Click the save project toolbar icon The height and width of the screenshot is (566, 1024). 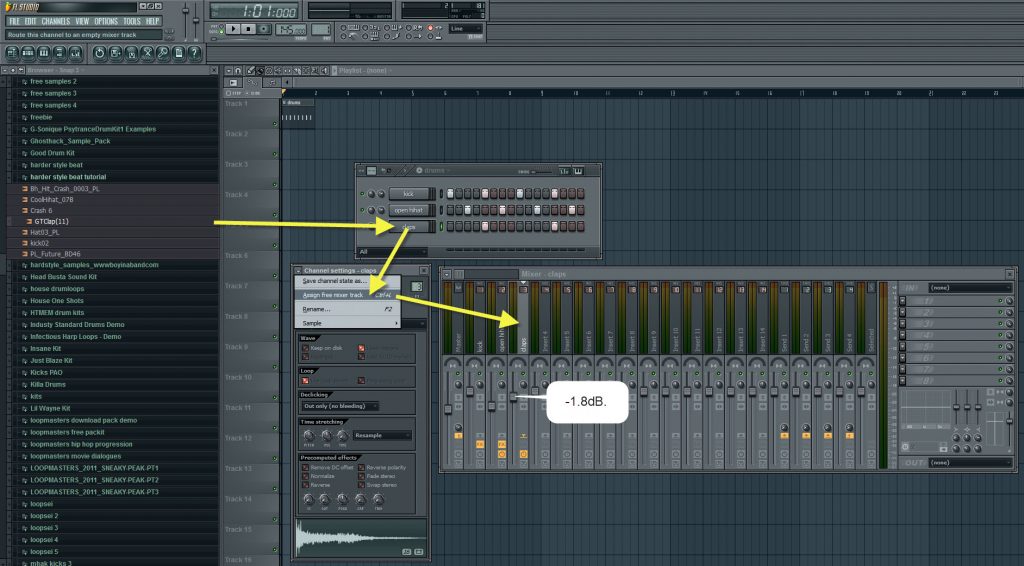[115, 53]
